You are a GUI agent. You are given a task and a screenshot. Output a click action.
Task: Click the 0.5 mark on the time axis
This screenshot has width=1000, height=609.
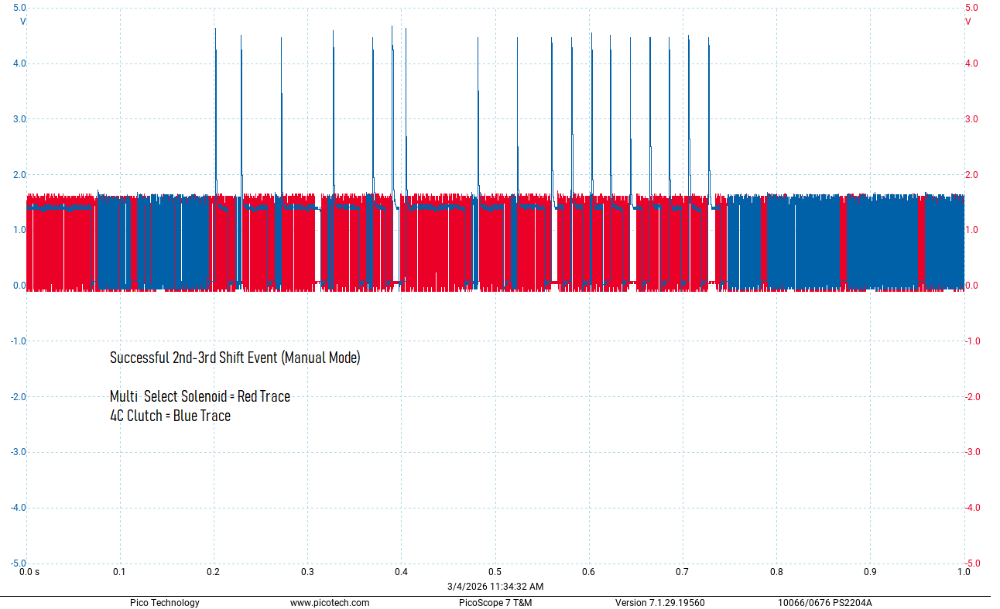click(495, 572)
